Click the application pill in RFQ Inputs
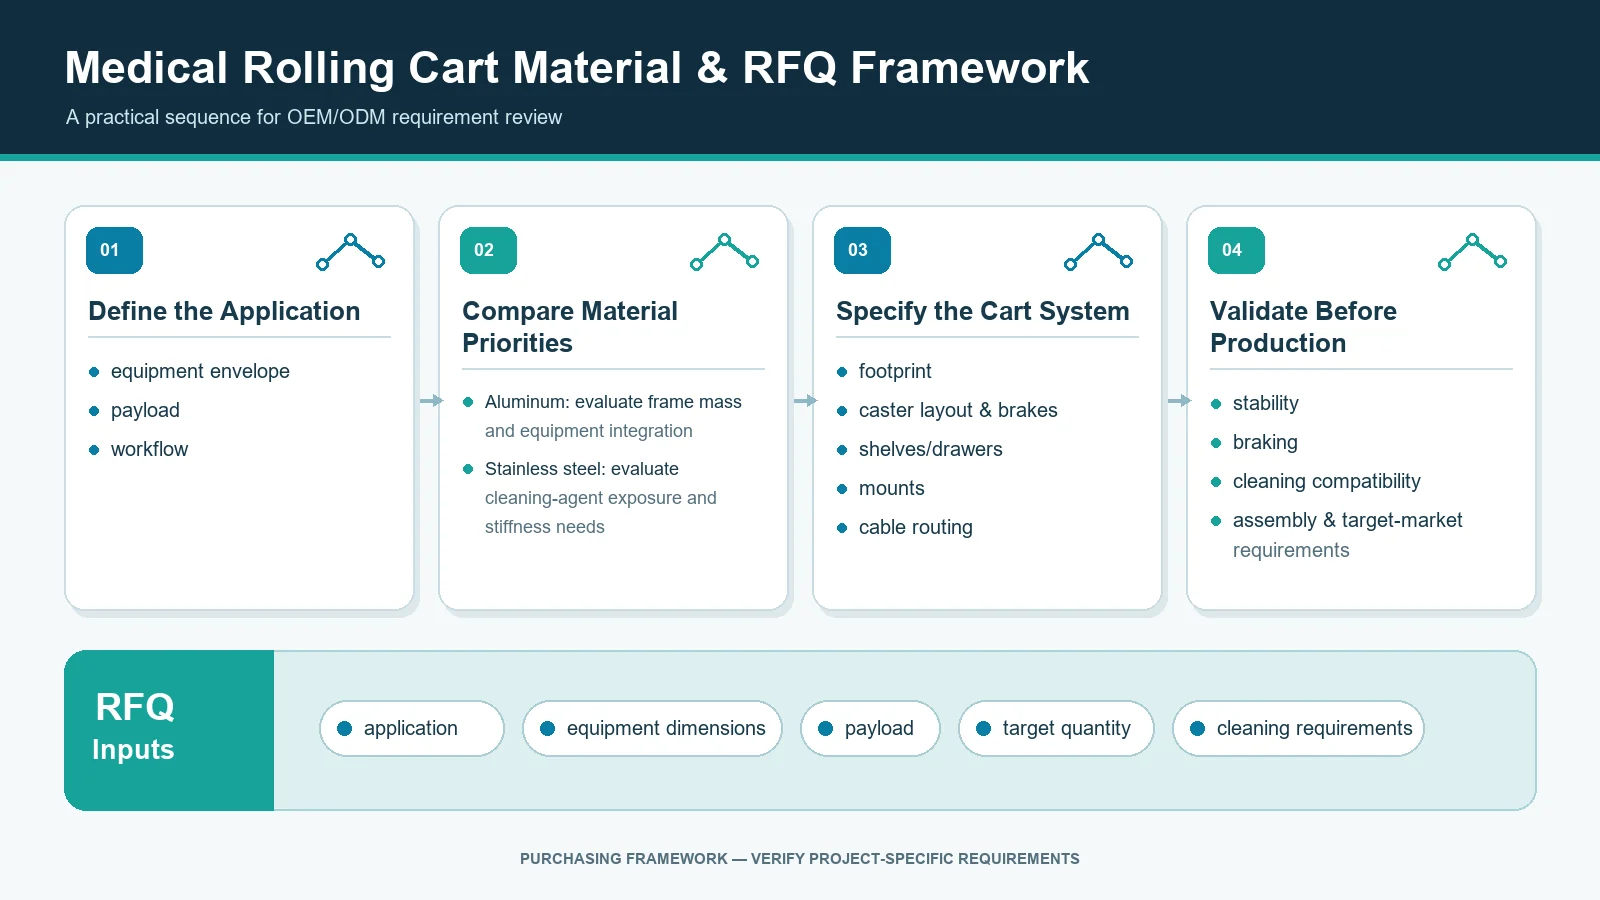Screen dimensions: 1600x900 pyautogui.click(x=412, y=728)
